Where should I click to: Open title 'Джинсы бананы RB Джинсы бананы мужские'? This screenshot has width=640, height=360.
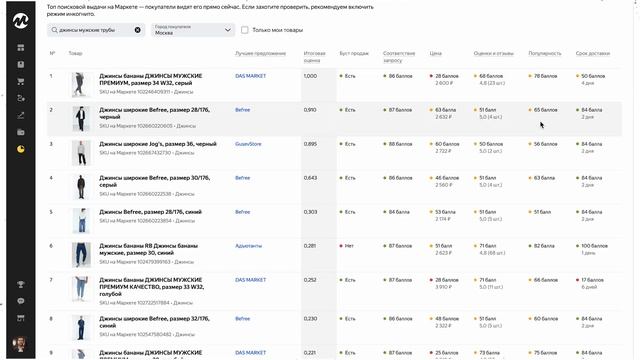click(x=149, y=249)
